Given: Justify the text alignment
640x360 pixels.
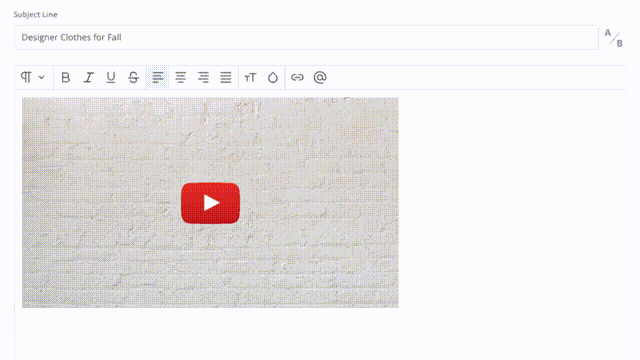Looking at the screenshot, I should pyautogui.click(x=226, y=77).
